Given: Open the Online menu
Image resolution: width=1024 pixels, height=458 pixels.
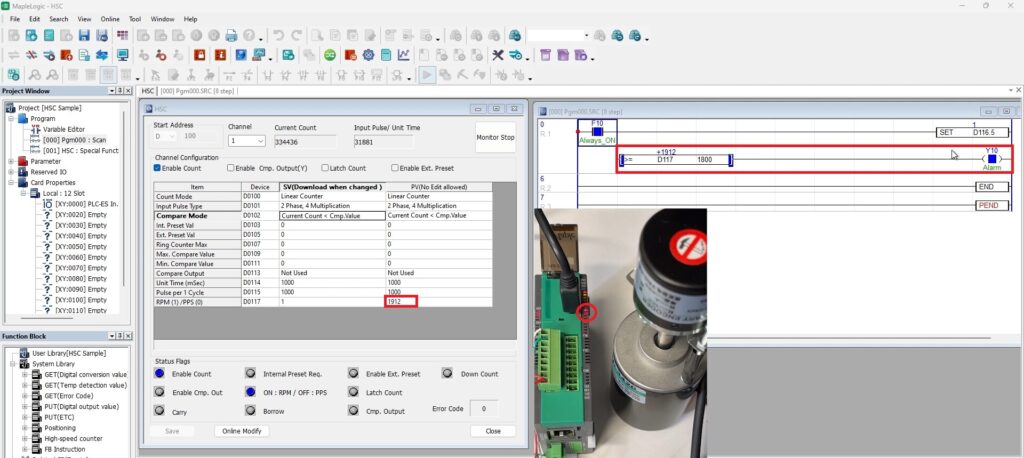Looking at the screenshot, I should [110, 19].
